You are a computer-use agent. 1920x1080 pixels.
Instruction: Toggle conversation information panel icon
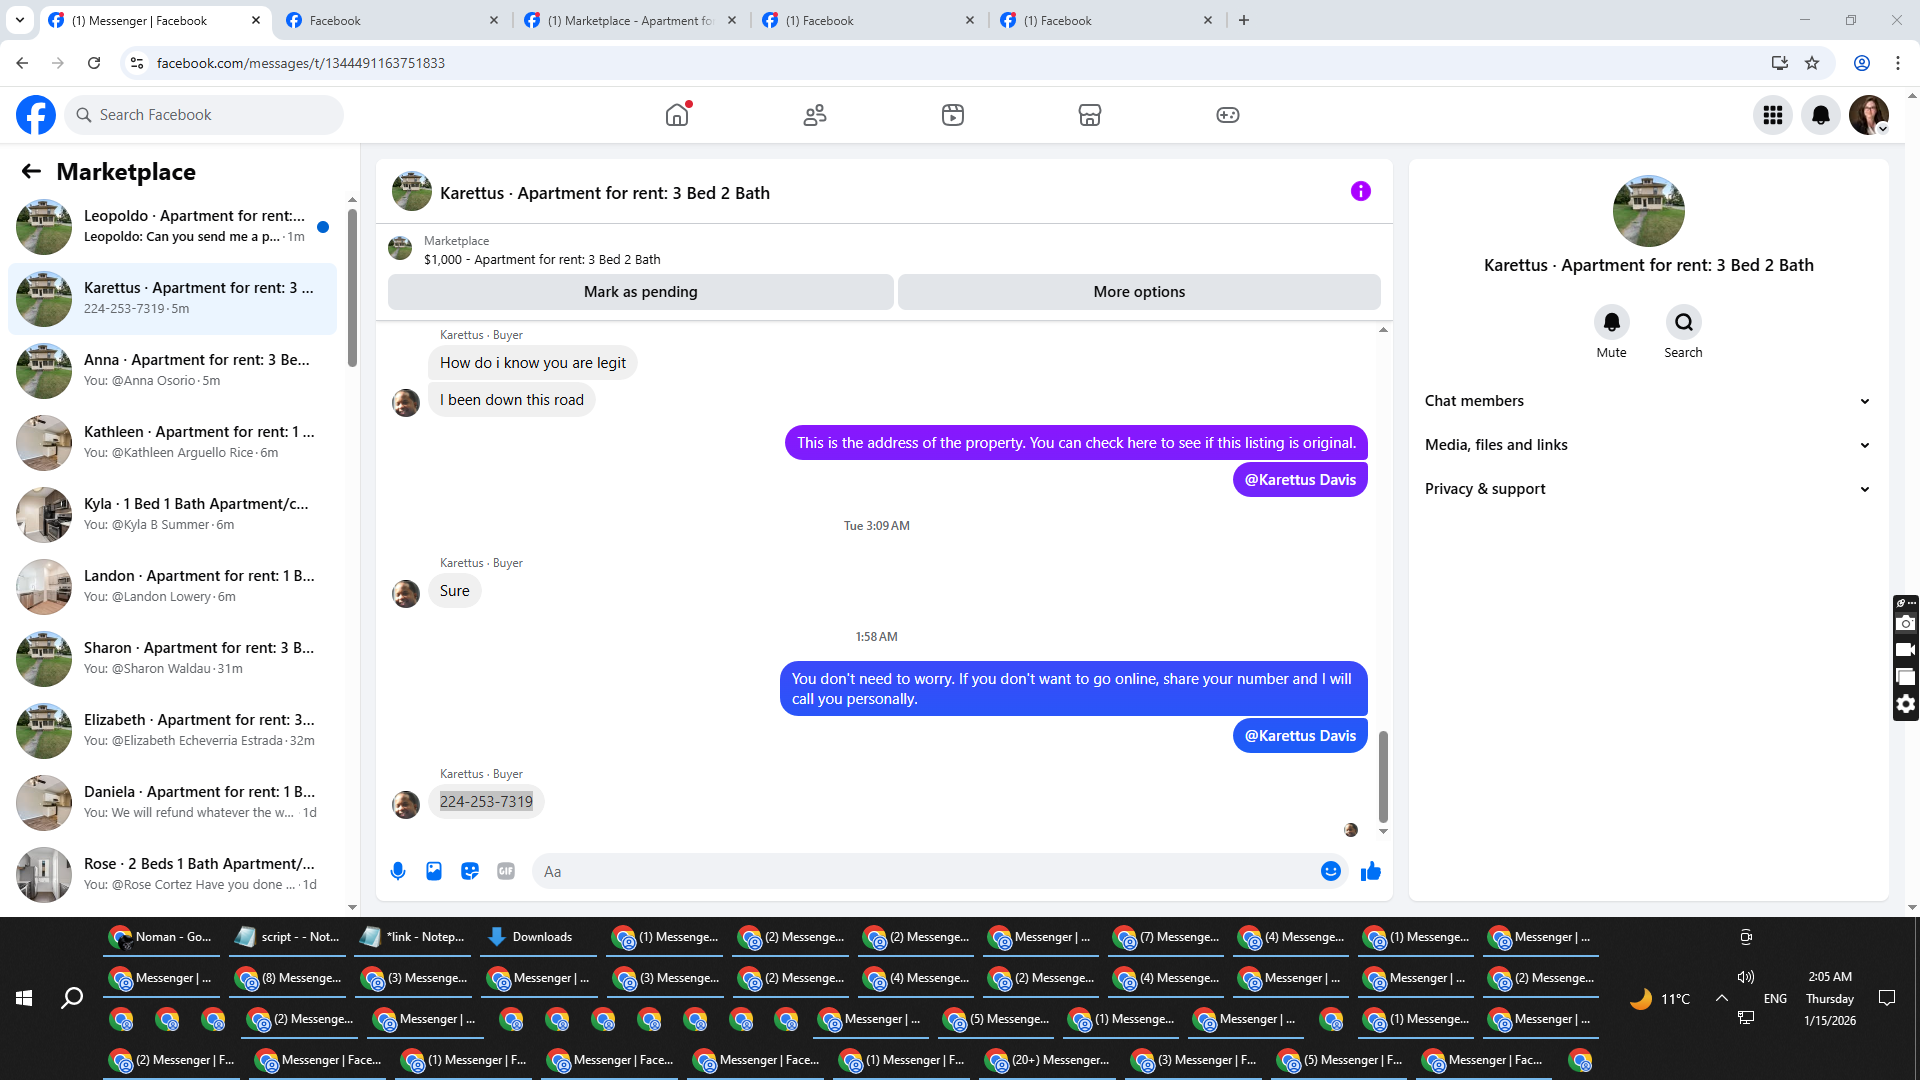point(1360,191)
